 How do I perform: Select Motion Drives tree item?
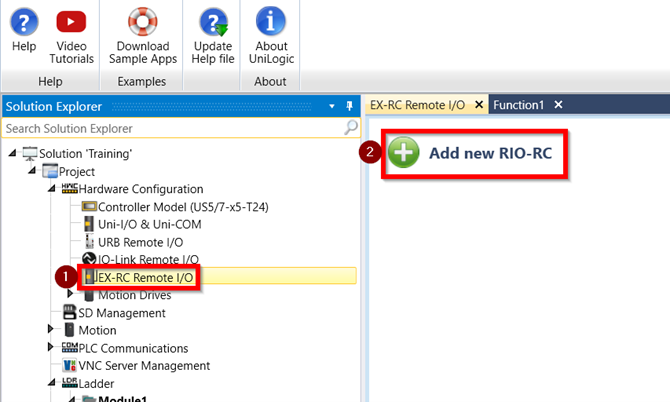[x=135, y=295]
